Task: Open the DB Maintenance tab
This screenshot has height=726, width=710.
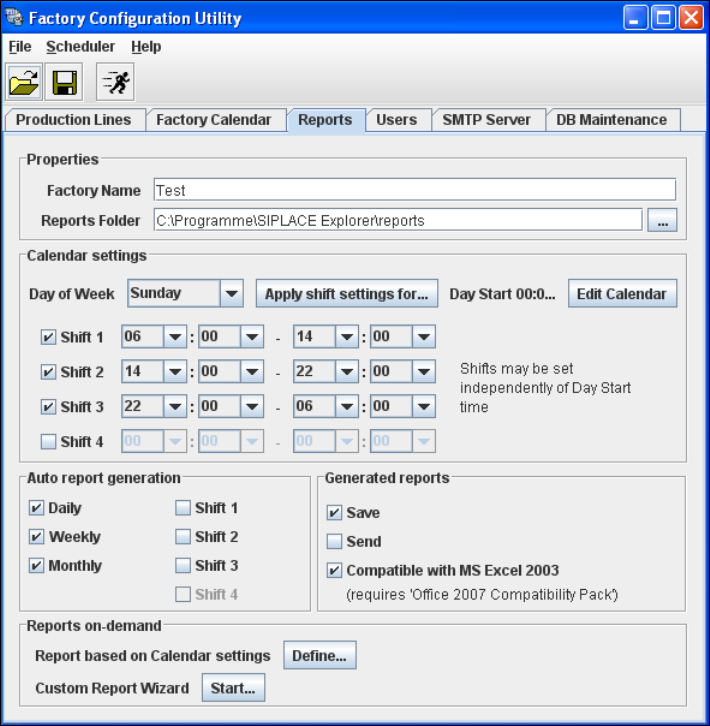Action: [612, 120]
